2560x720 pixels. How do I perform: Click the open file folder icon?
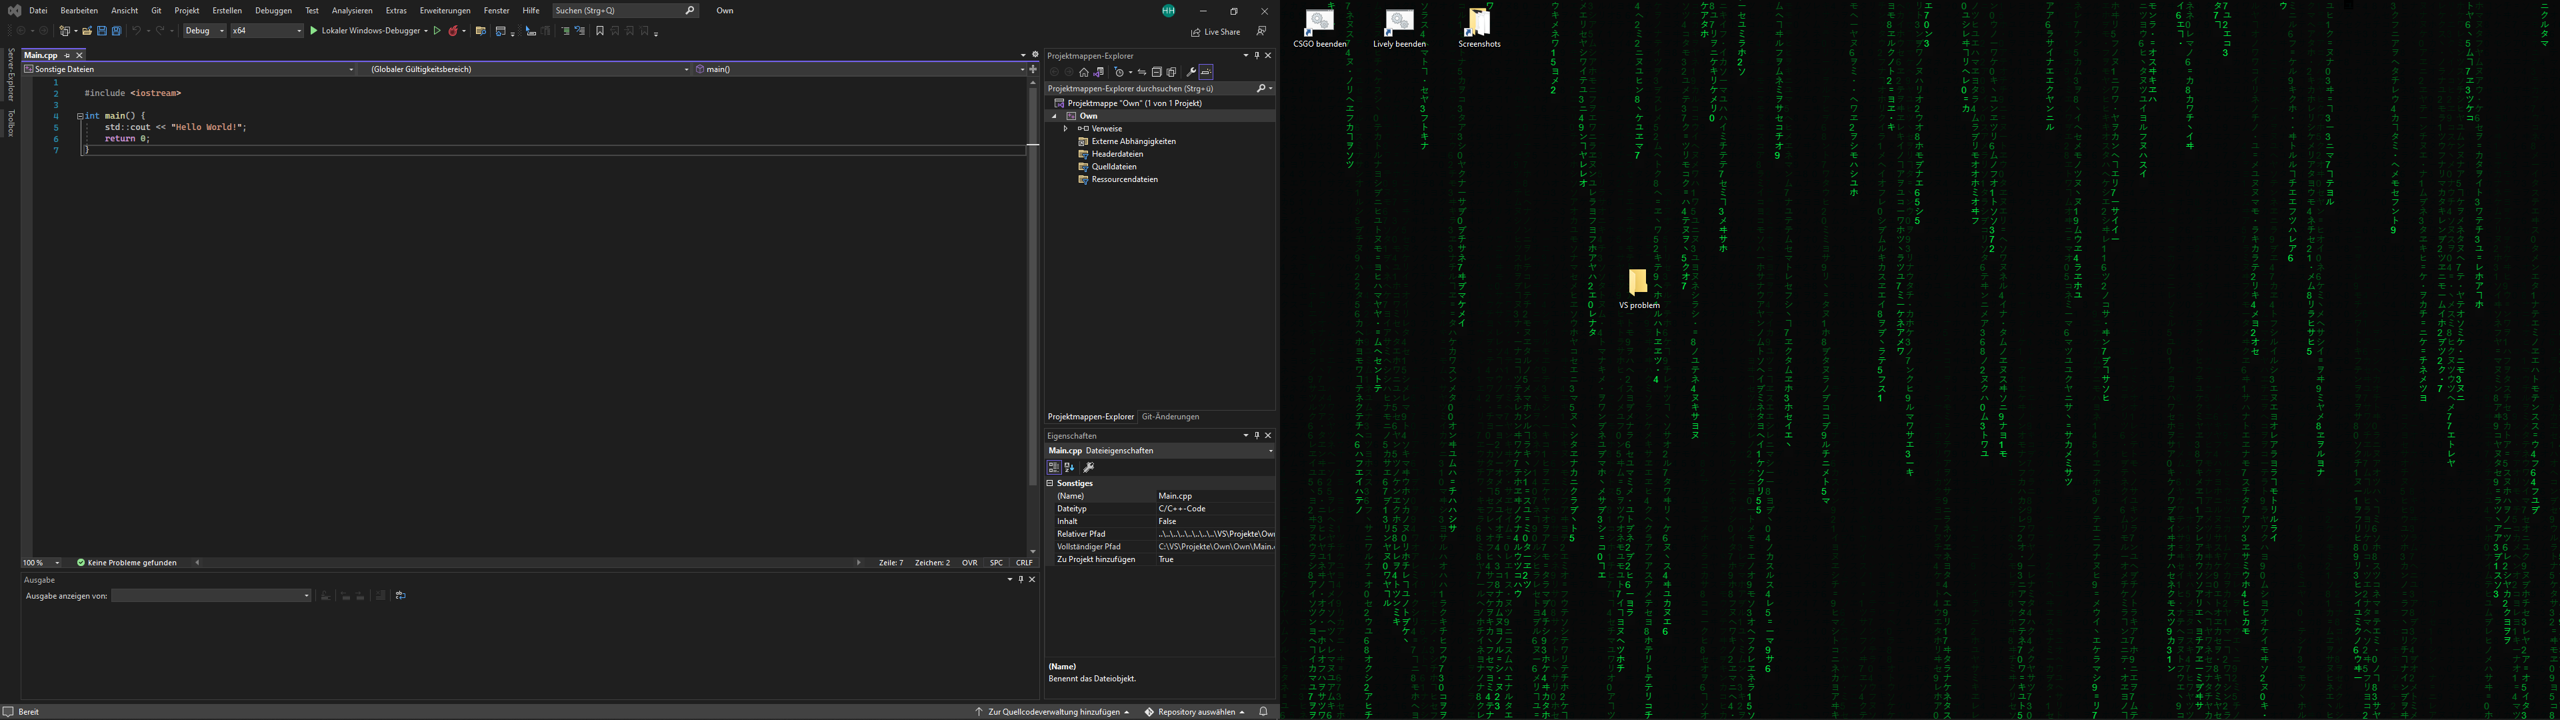coord(87,31)
